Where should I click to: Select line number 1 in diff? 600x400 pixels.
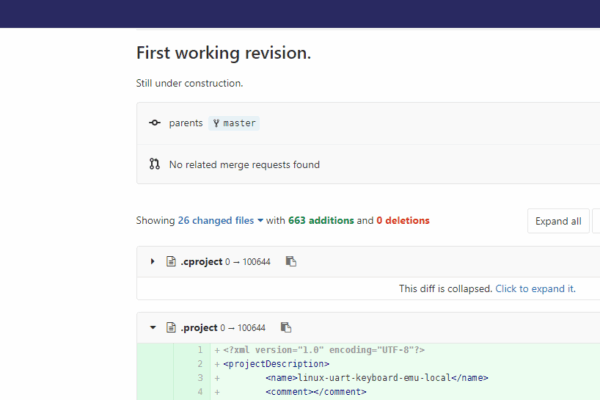coord(200,350)
